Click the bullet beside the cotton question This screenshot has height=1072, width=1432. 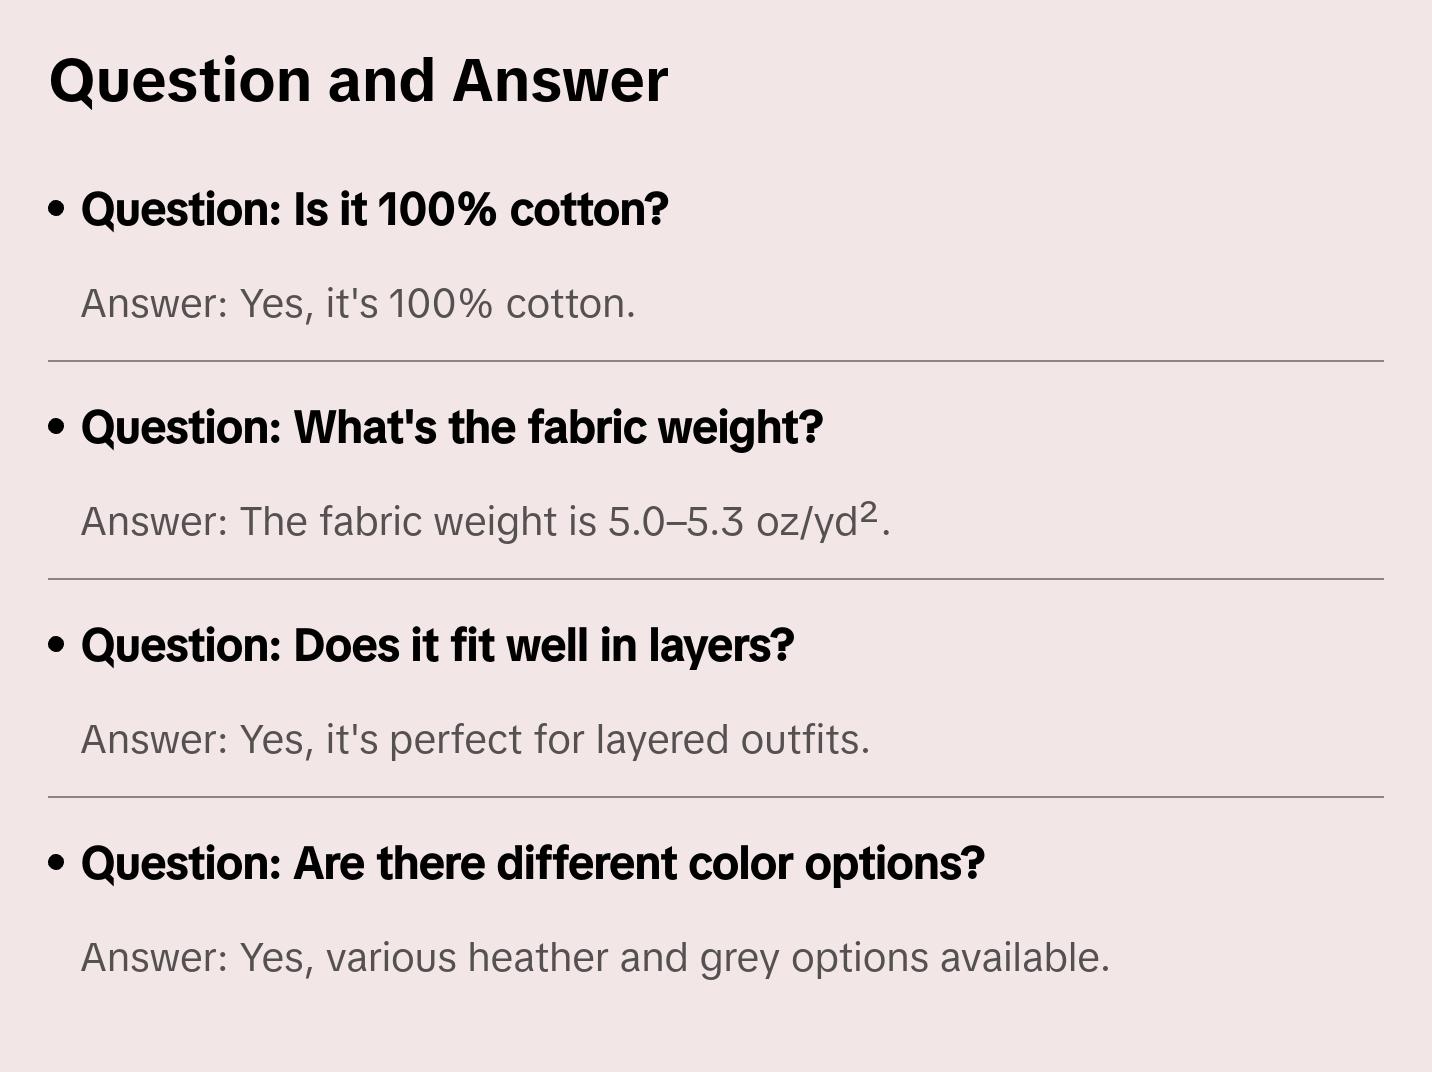(x=57, y=209)
